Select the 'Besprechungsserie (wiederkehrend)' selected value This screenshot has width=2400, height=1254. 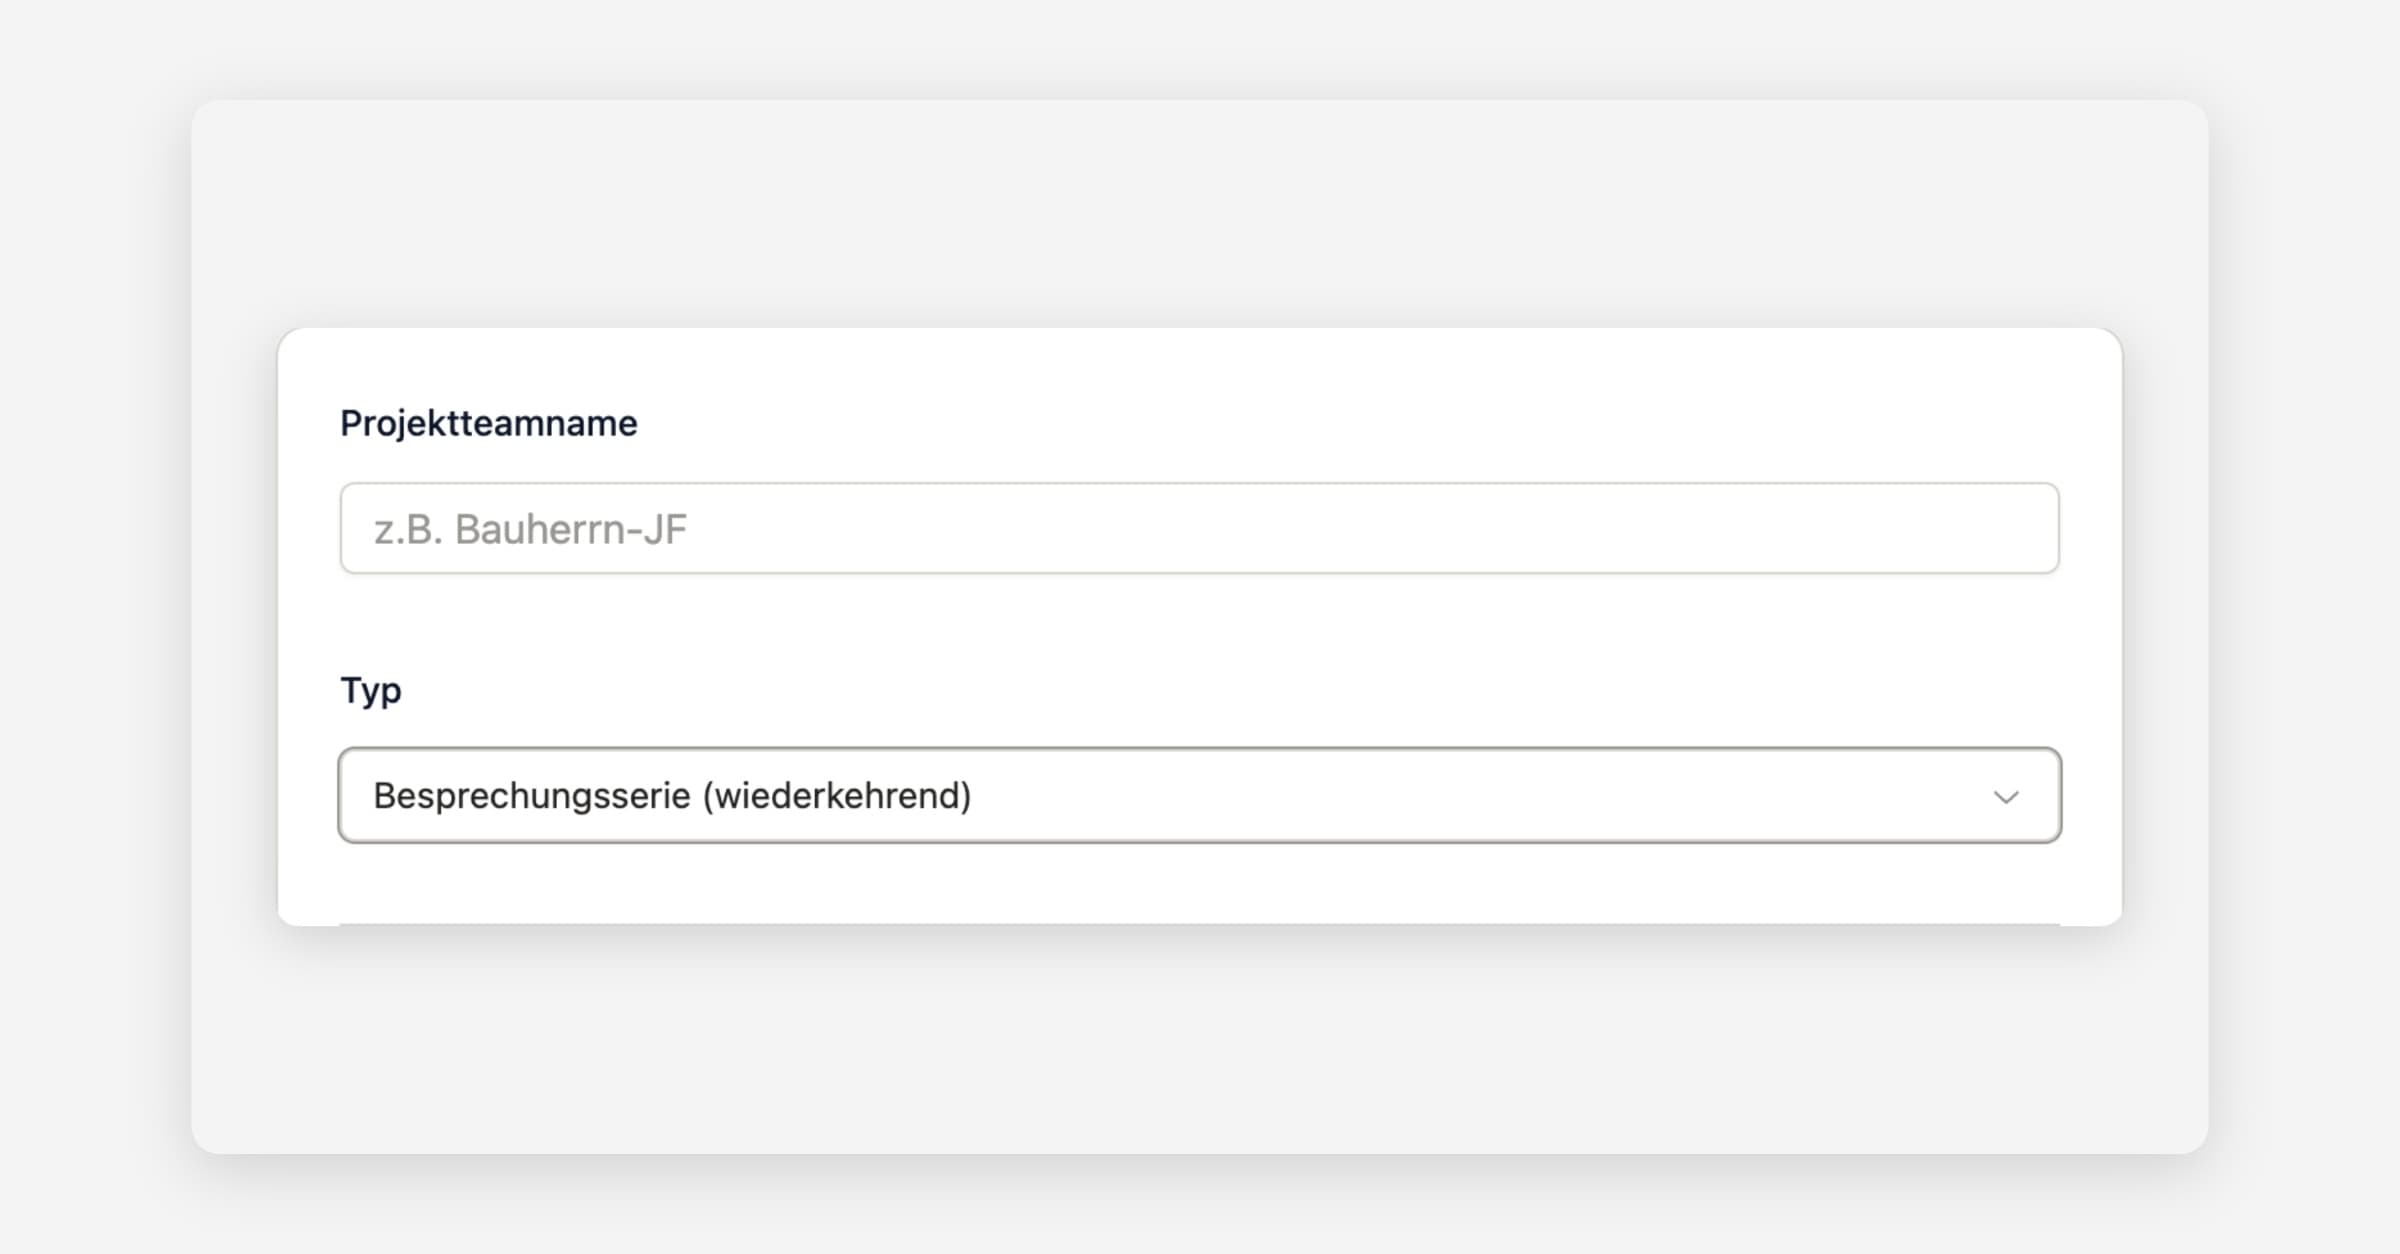point(672,796)
